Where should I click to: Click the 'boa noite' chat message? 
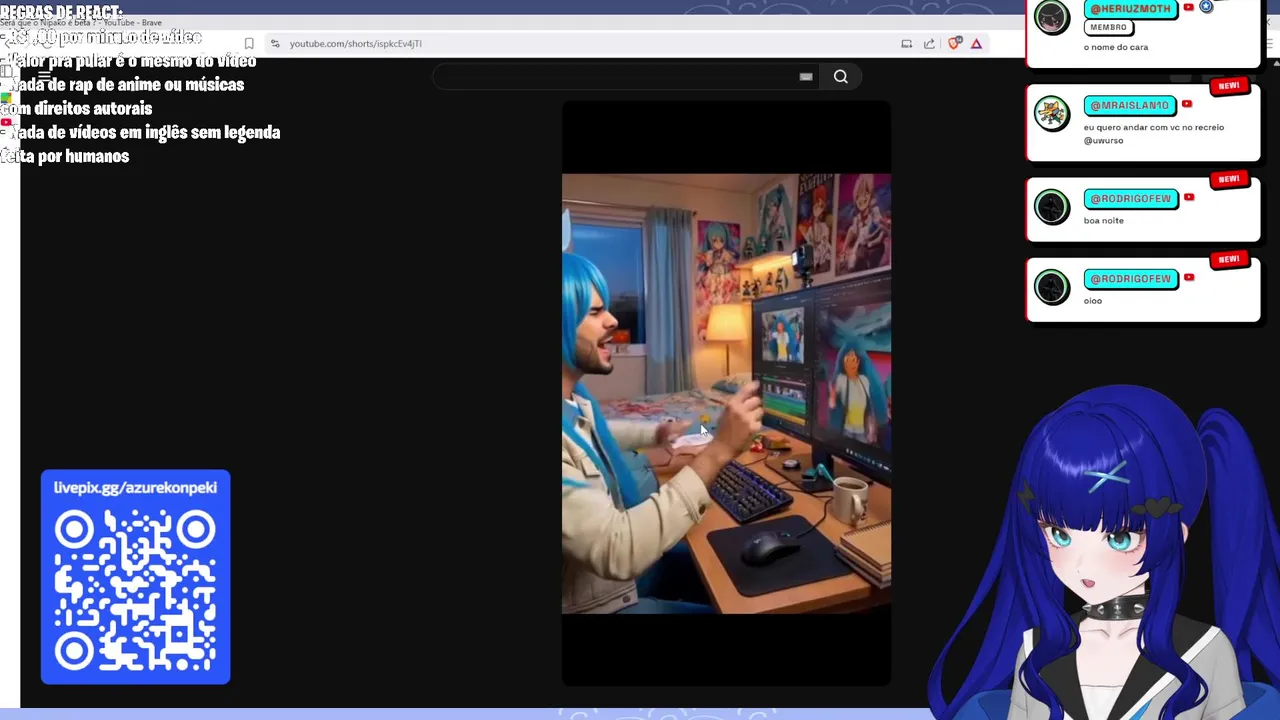[1104, 221]
